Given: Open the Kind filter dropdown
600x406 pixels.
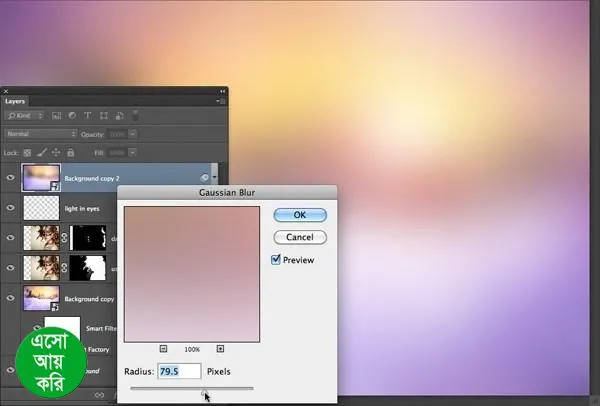Looking at the screenshot, I should click(33, 116).
